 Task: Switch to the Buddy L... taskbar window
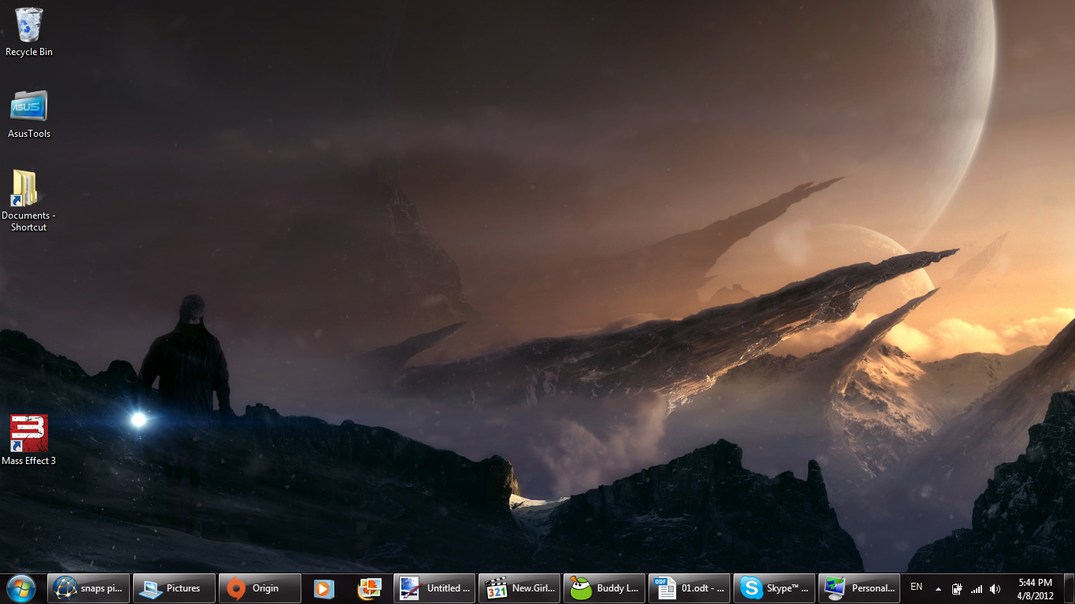tap(603, 589)
